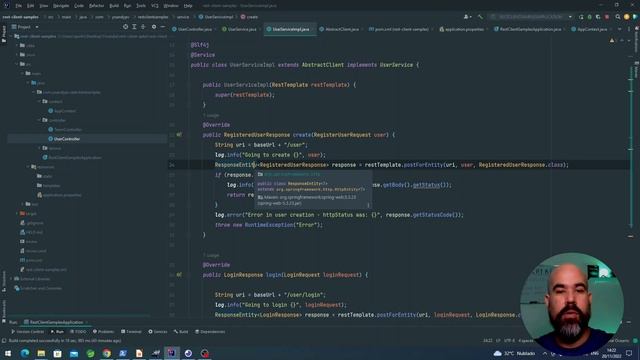
Task: Open the Build menu
Action: tap(114, 6)
